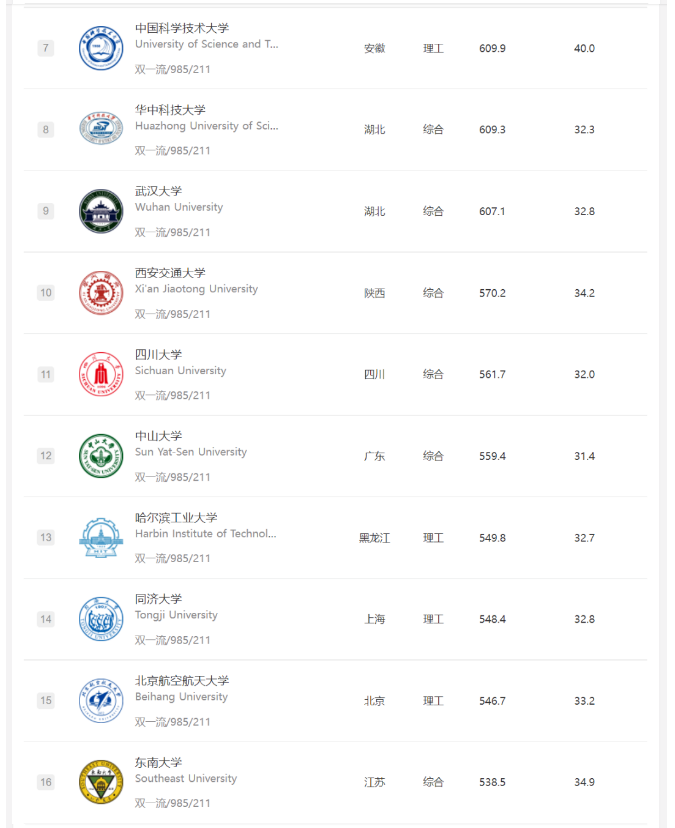Click the red Sichuan University logo
The width and height of the screenshot is (675, 828).
click(x=101, y=374)
